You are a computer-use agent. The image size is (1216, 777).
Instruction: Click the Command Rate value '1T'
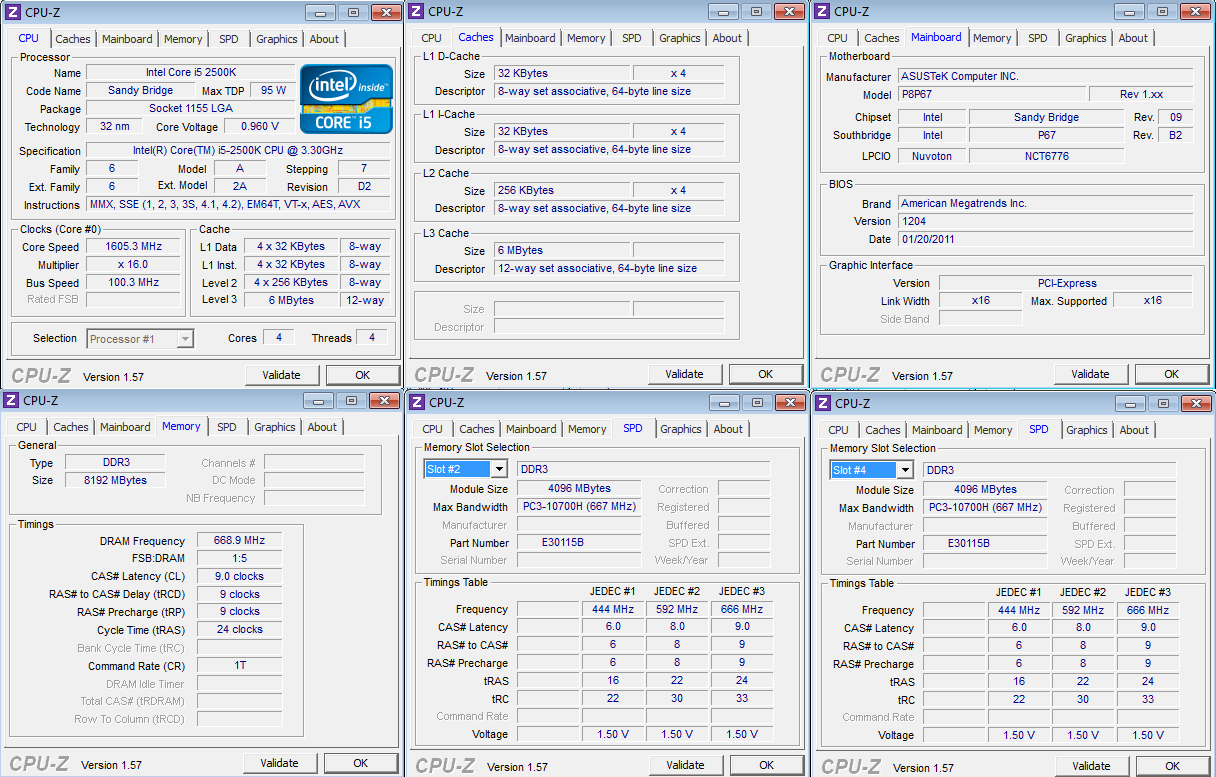[x=239, y=666]
